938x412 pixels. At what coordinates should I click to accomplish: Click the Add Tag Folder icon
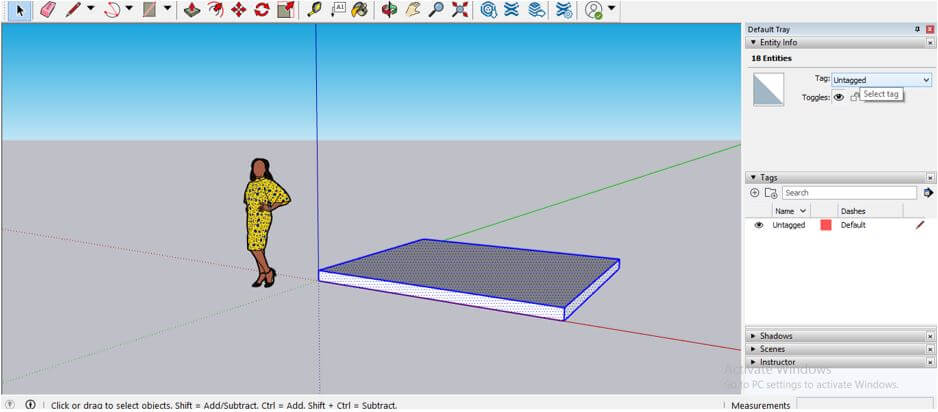tap(771, 193)
